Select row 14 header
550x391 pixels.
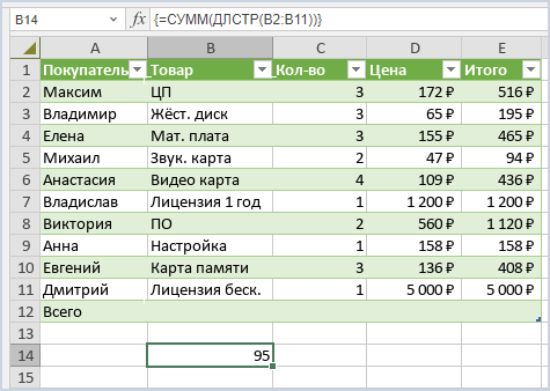coord(25,356)
